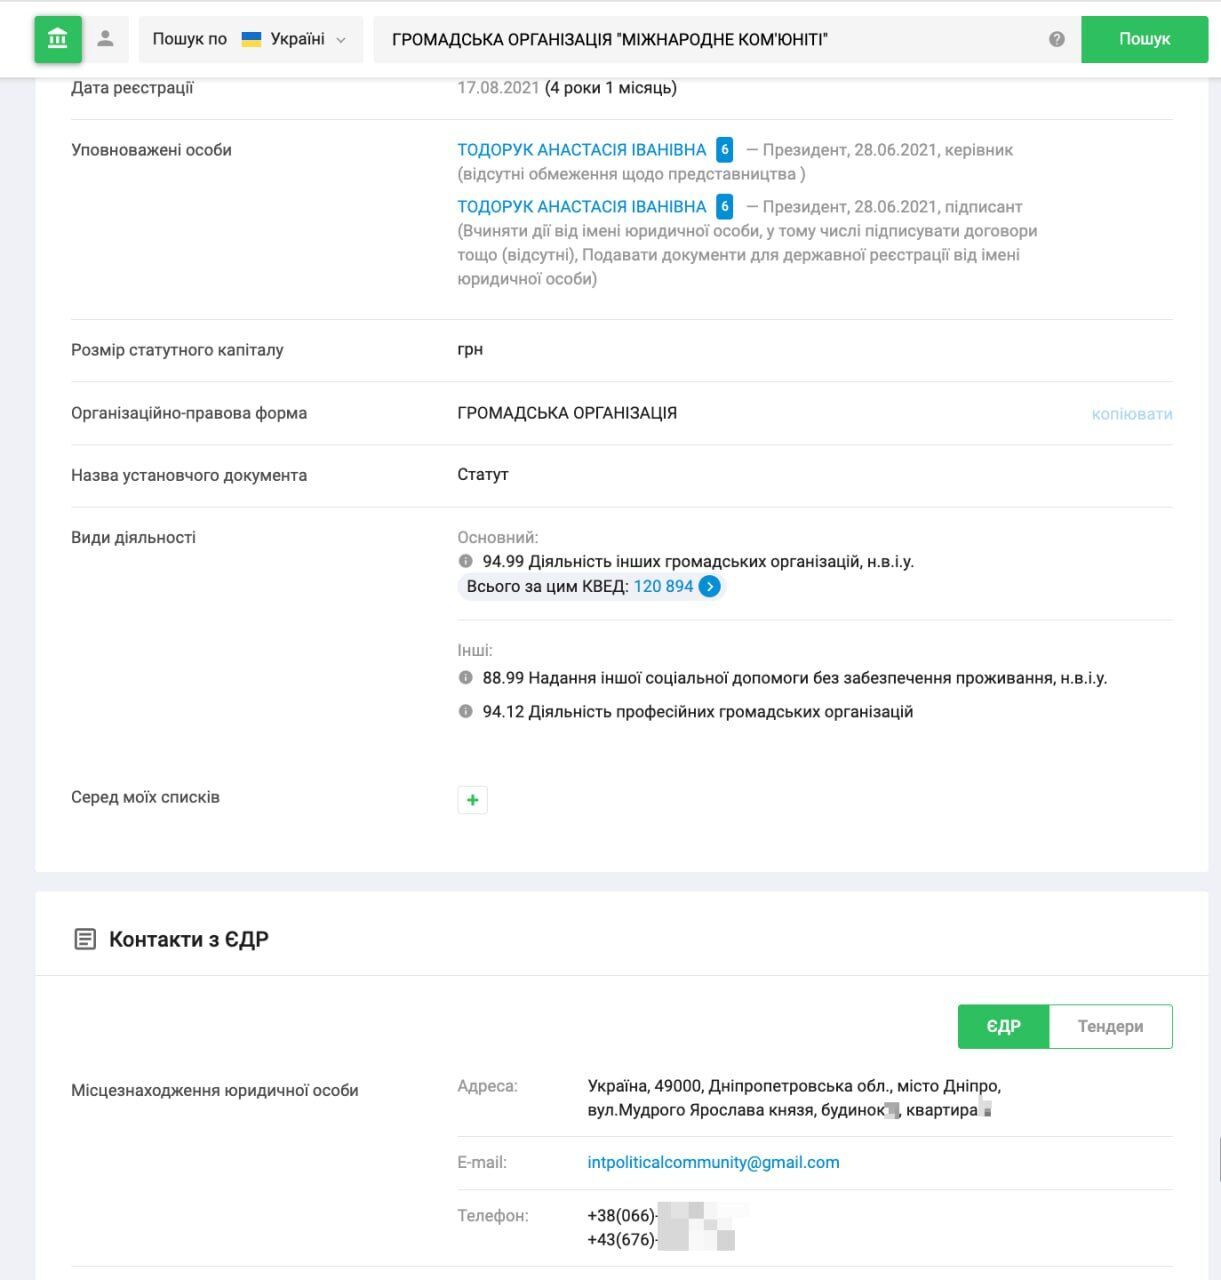Viewport: 1221px width, 1280px height.
Task: Click the 120 894 KVED count link
Action: click(x=663, y=587)
